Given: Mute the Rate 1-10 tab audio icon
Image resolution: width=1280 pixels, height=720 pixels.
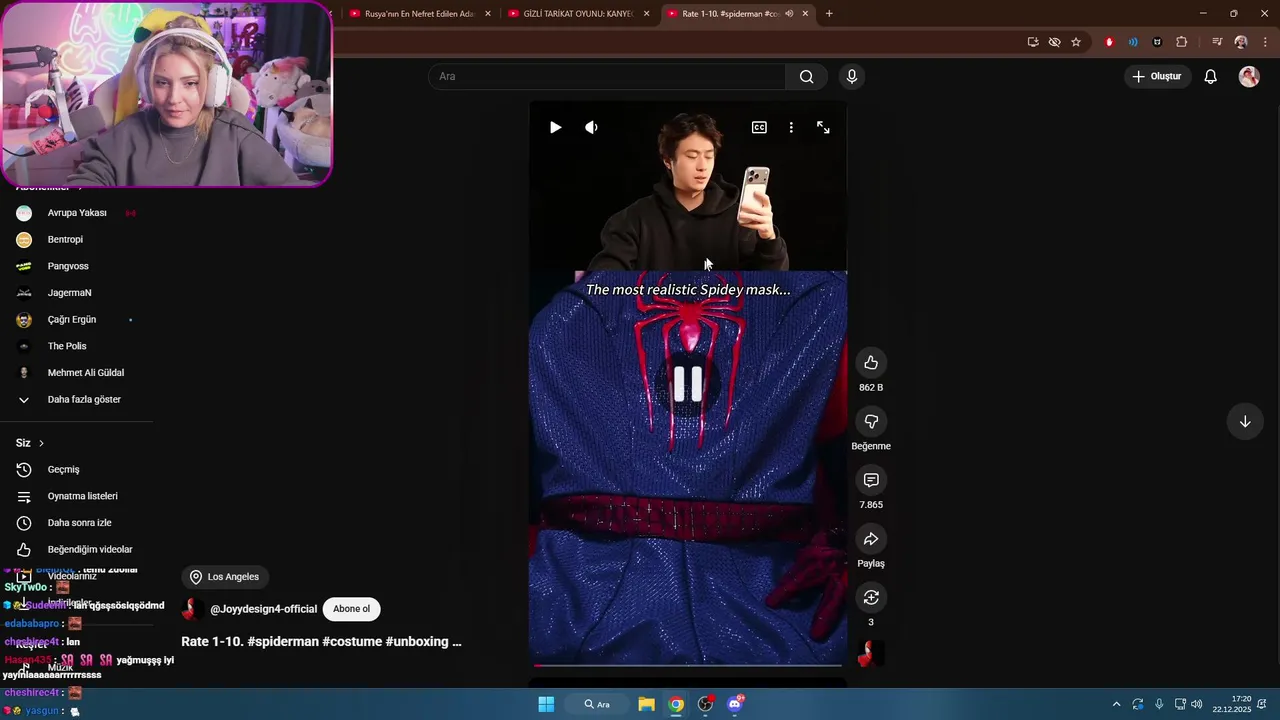Looking at the screenshot, I should [x=789, y=14].
